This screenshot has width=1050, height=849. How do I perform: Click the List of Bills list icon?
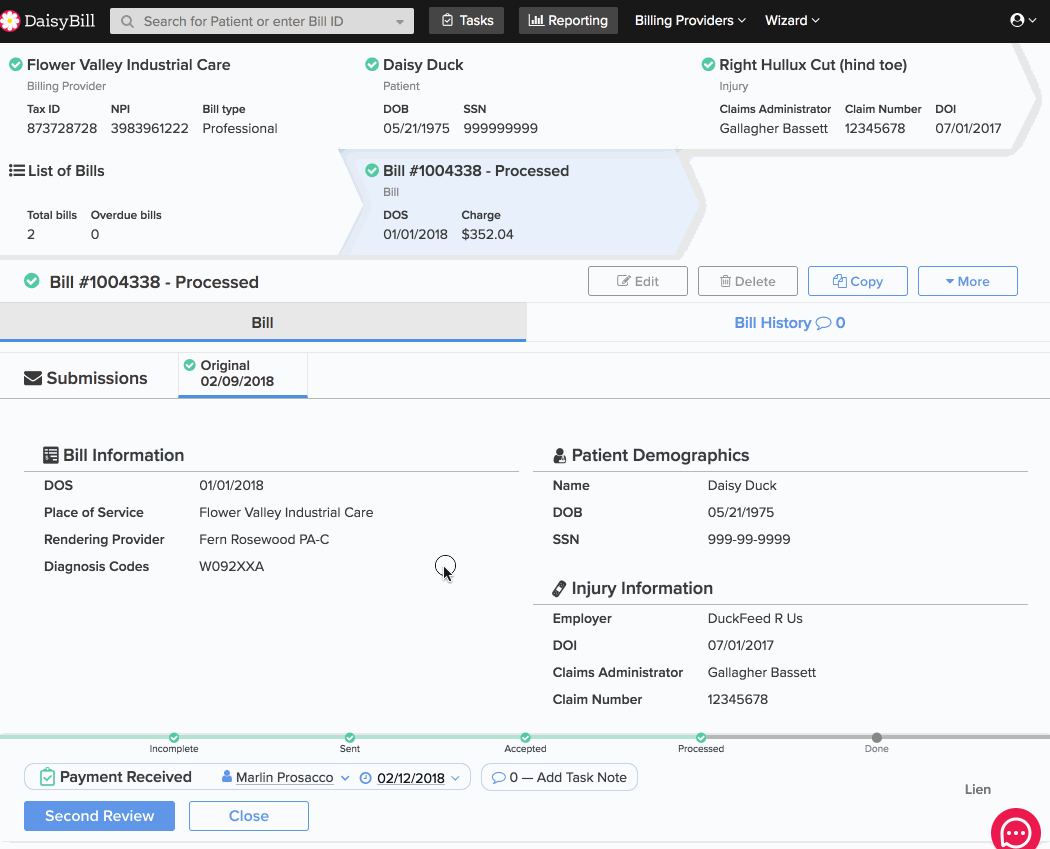[x=17, y=171]
